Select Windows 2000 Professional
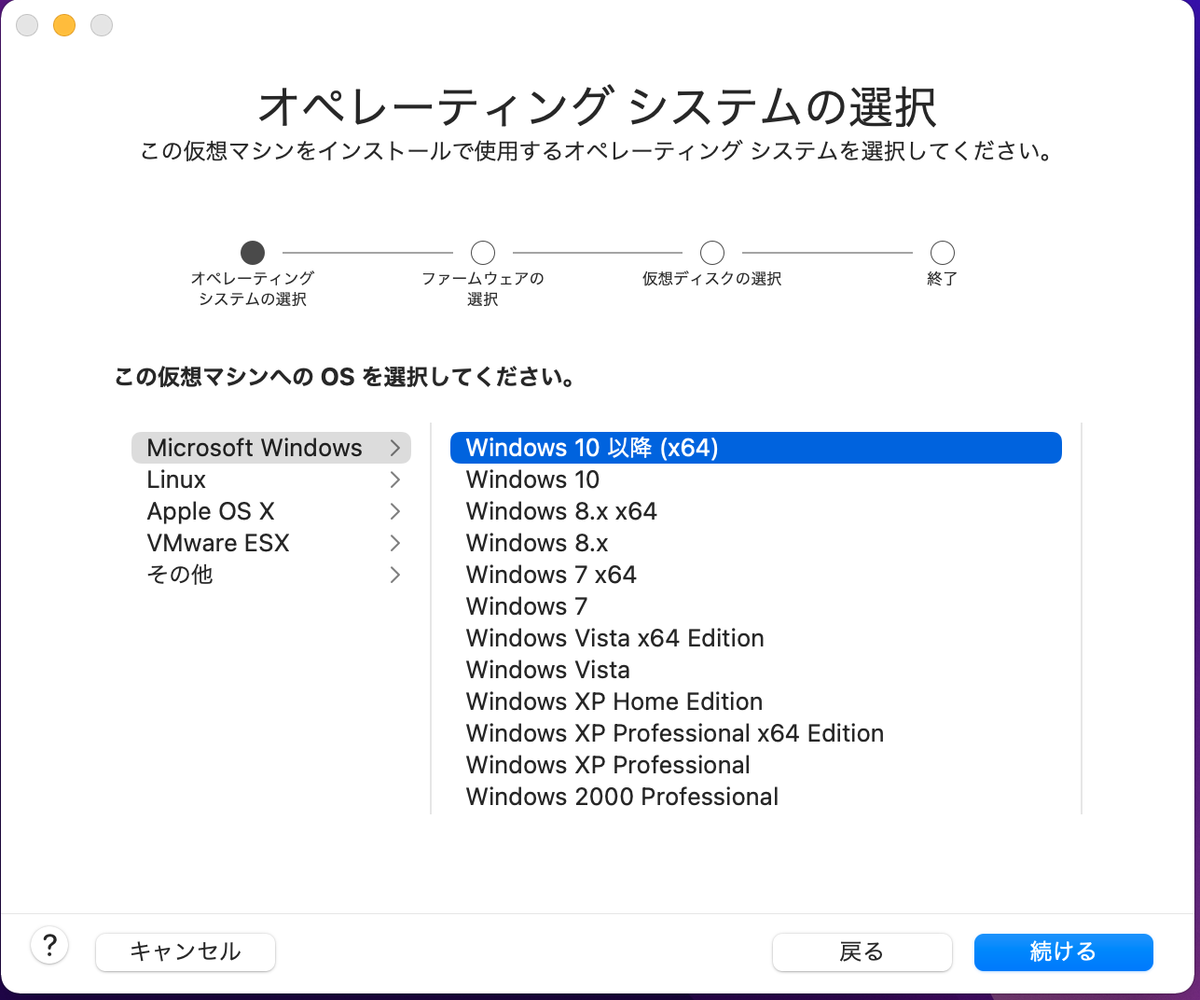The height and width of the screenshot is (1000, 1200). [x=622, y=796]
